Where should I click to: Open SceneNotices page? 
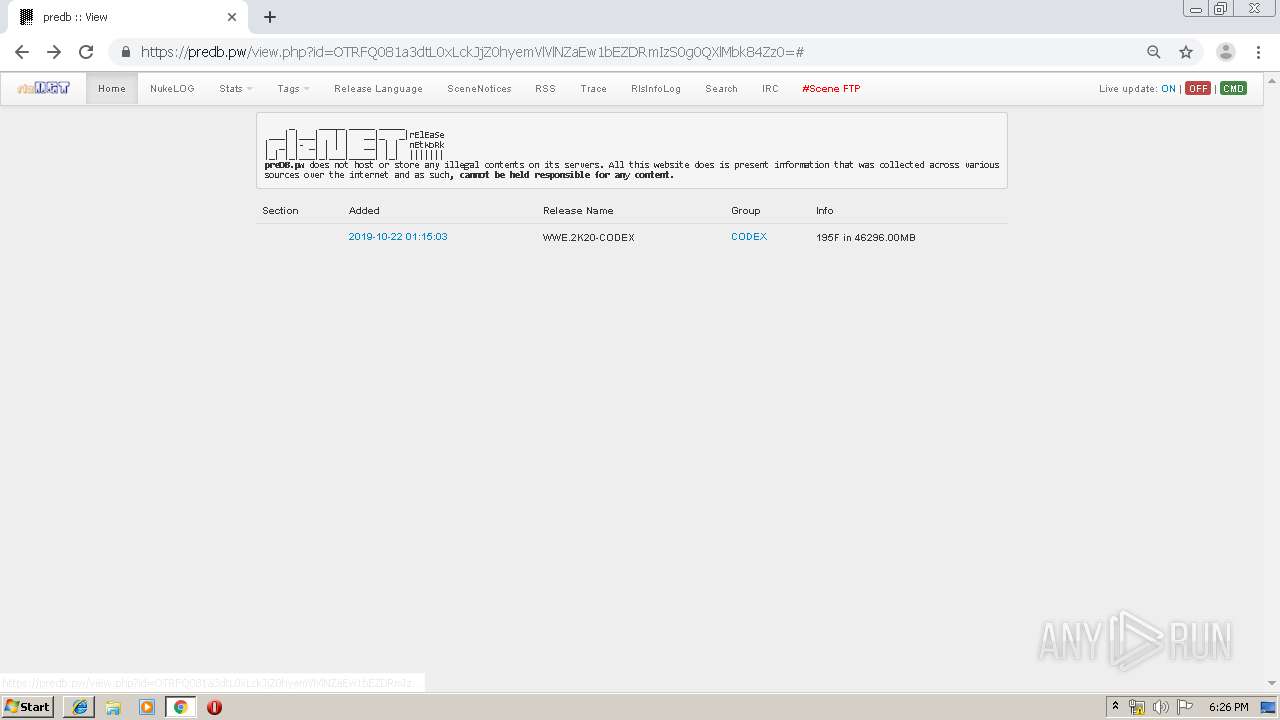click(x=479, y=89)
